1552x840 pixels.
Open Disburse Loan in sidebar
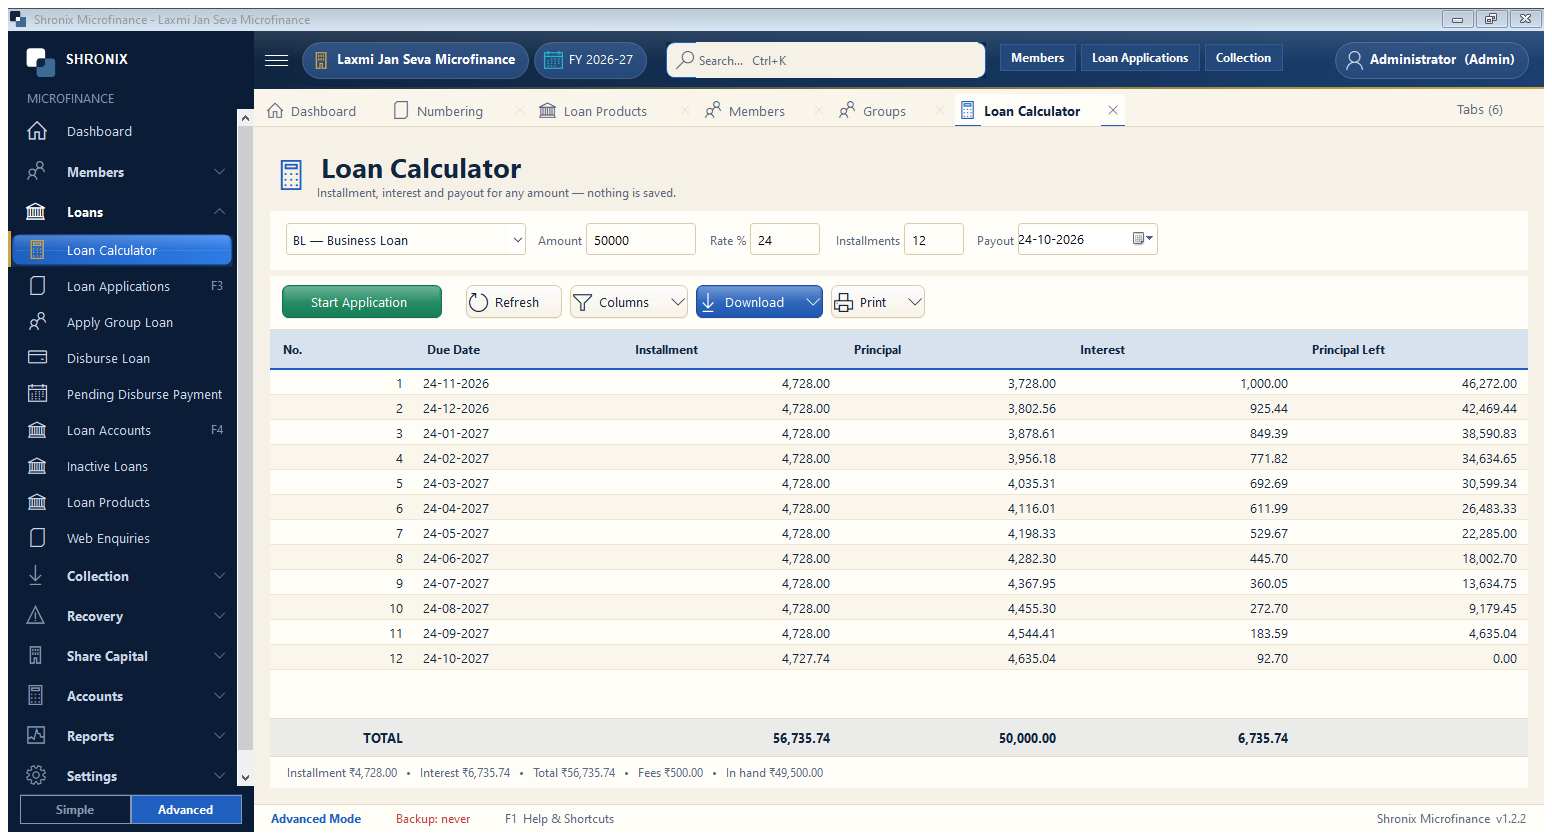121,358
